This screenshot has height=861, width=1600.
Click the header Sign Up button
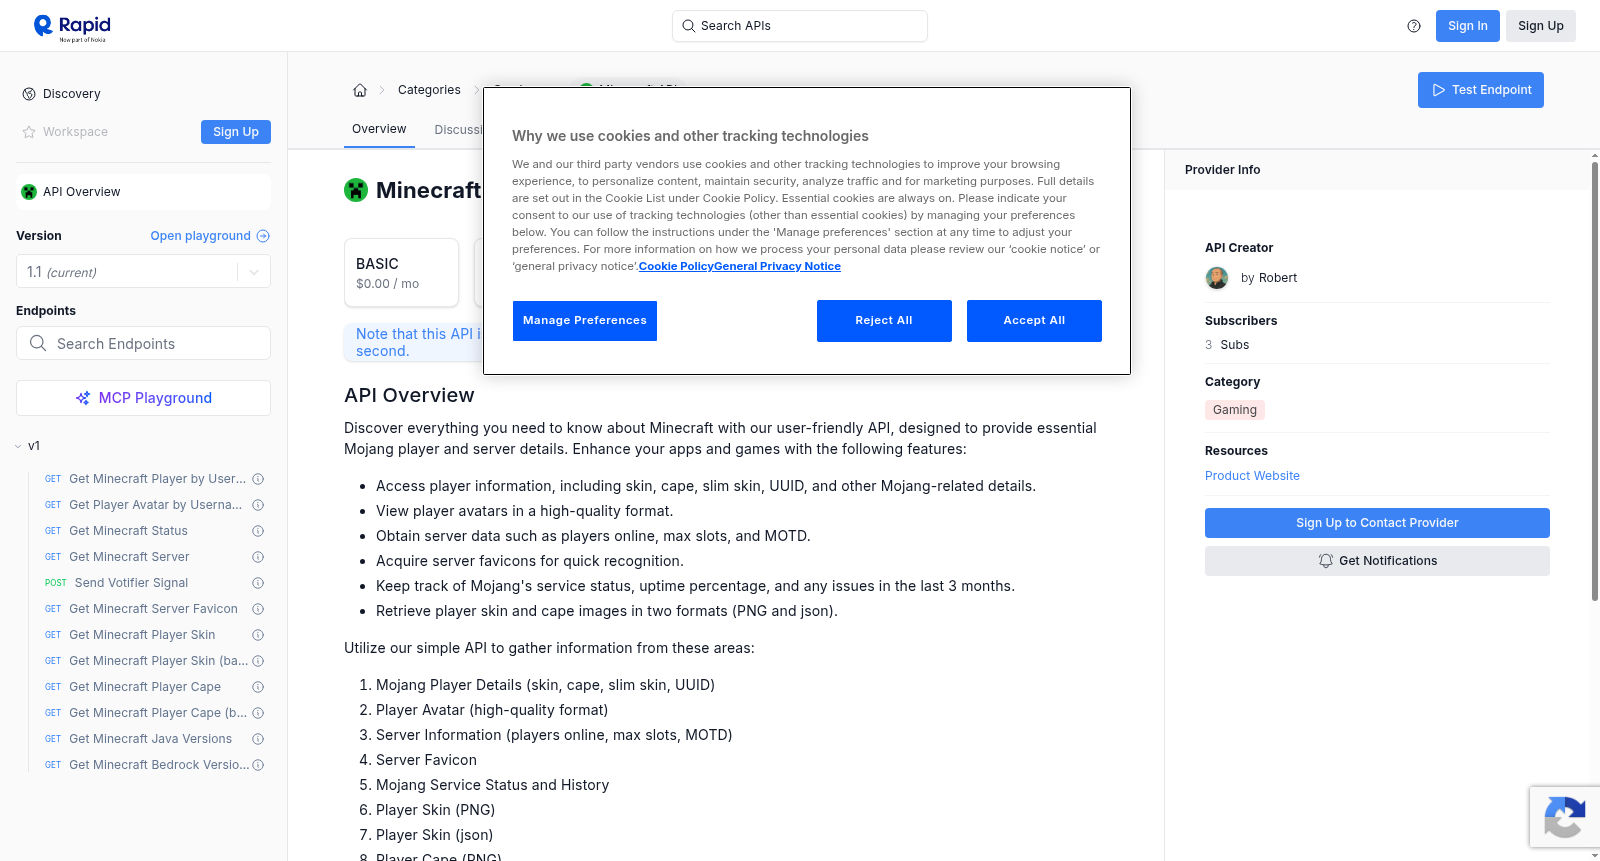point(1541,26)
